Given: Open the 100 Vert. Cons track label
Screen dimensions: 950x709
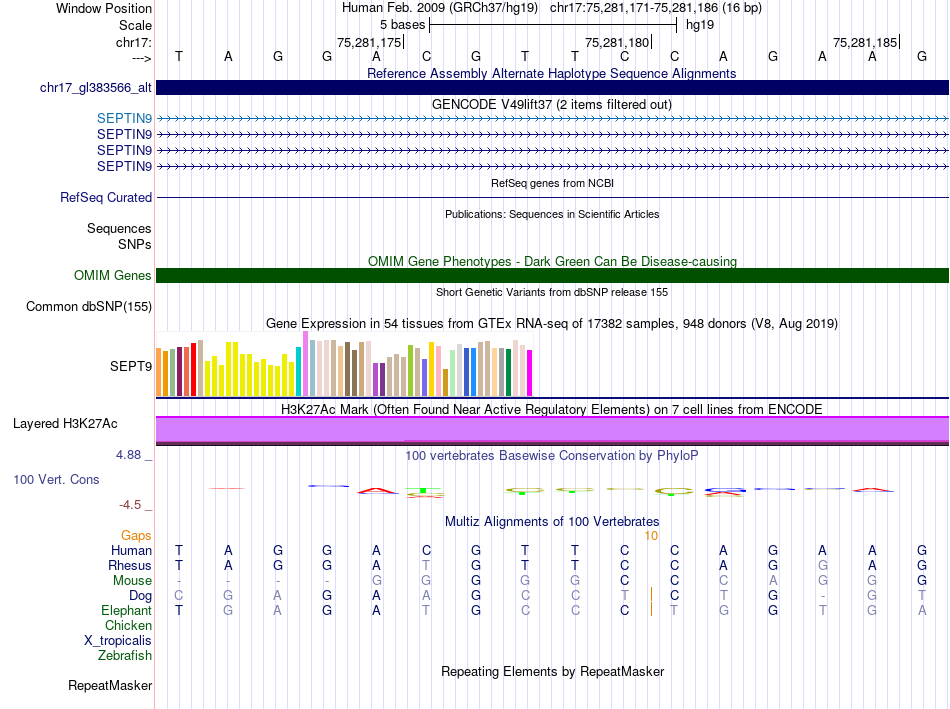Looking at the screenshot, I should point(56,480).
